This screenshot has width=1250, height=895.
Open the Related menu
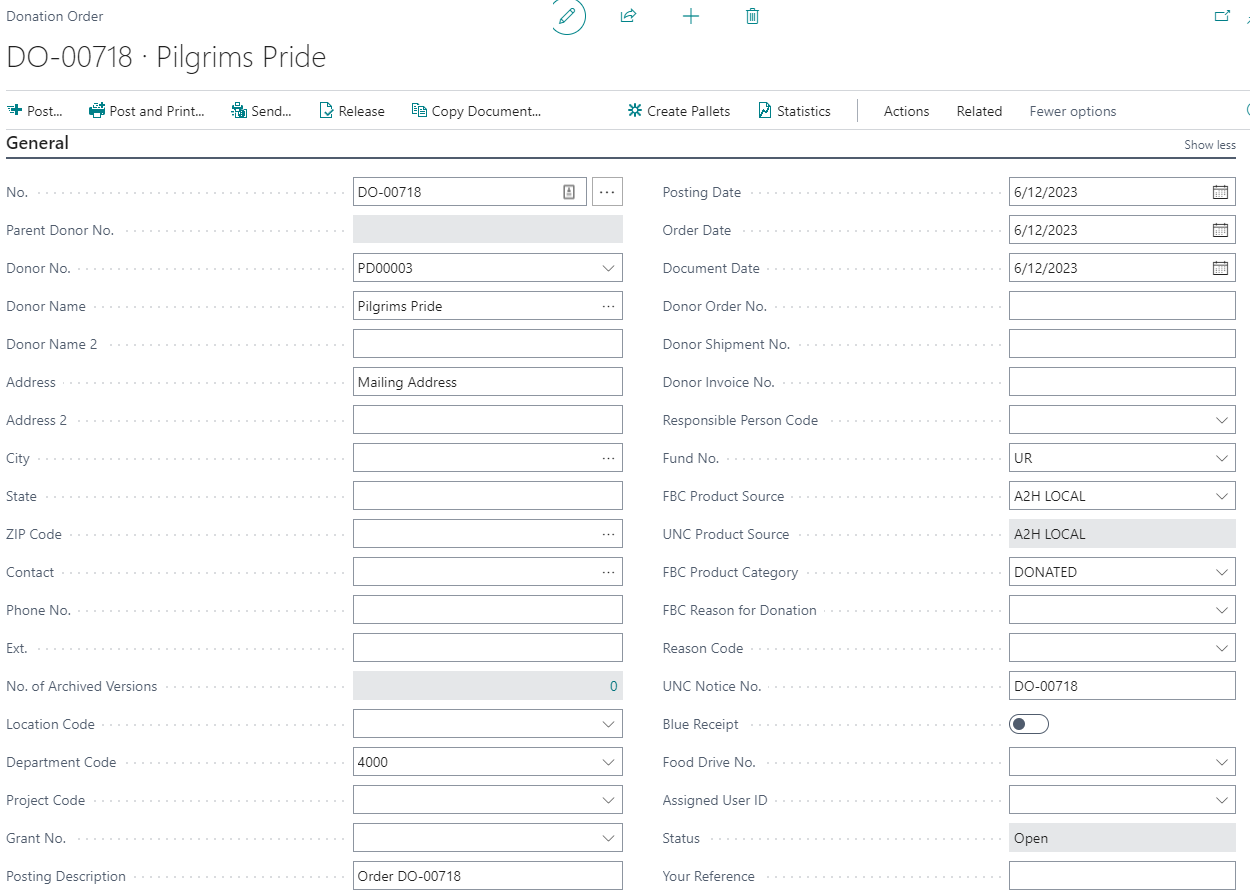point(979,111)
